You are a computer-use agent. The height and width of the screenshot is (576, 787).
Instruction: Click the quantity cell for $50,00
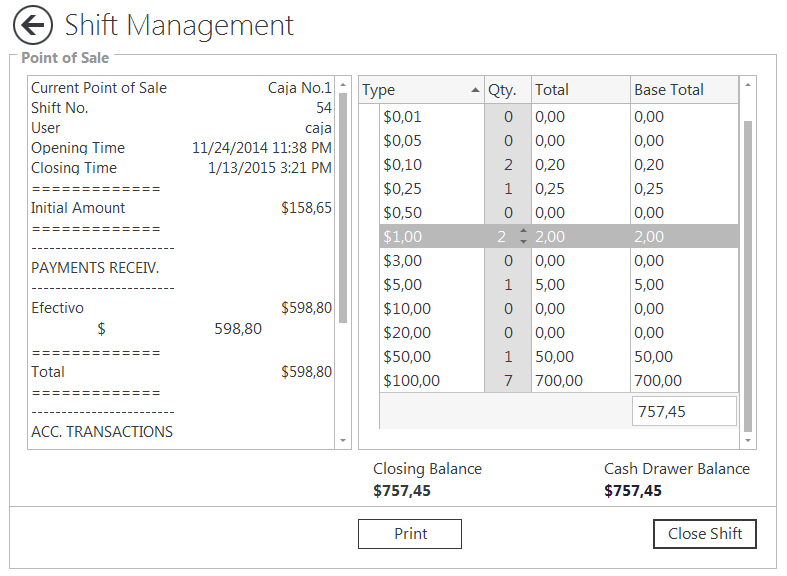tap(507, 357)
